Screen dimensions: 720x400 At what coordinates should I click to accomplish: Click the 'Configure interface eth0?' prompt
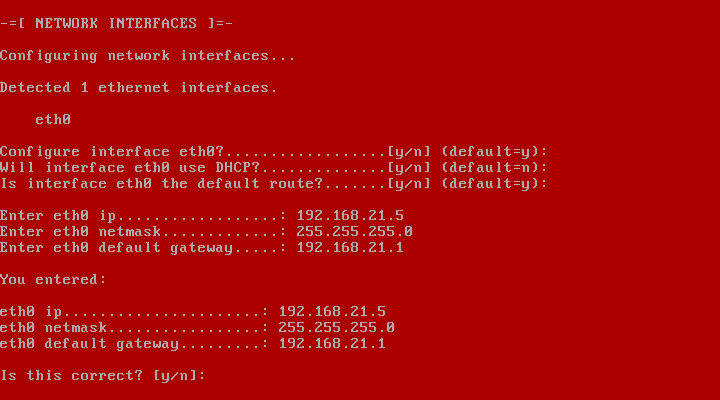click(x=112, y=152)
